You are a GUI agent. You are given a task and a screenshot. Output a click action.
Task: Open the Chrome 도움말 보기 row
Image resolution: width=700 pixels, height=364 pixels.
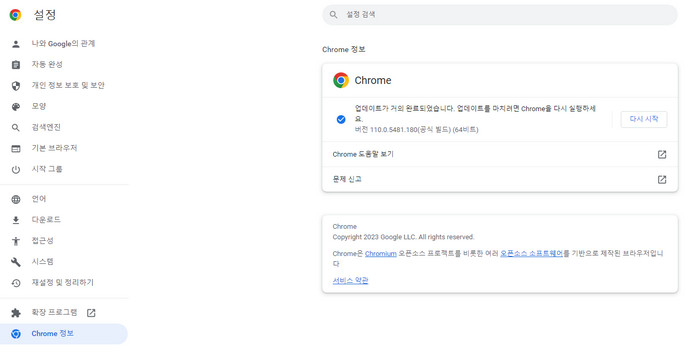500,154
